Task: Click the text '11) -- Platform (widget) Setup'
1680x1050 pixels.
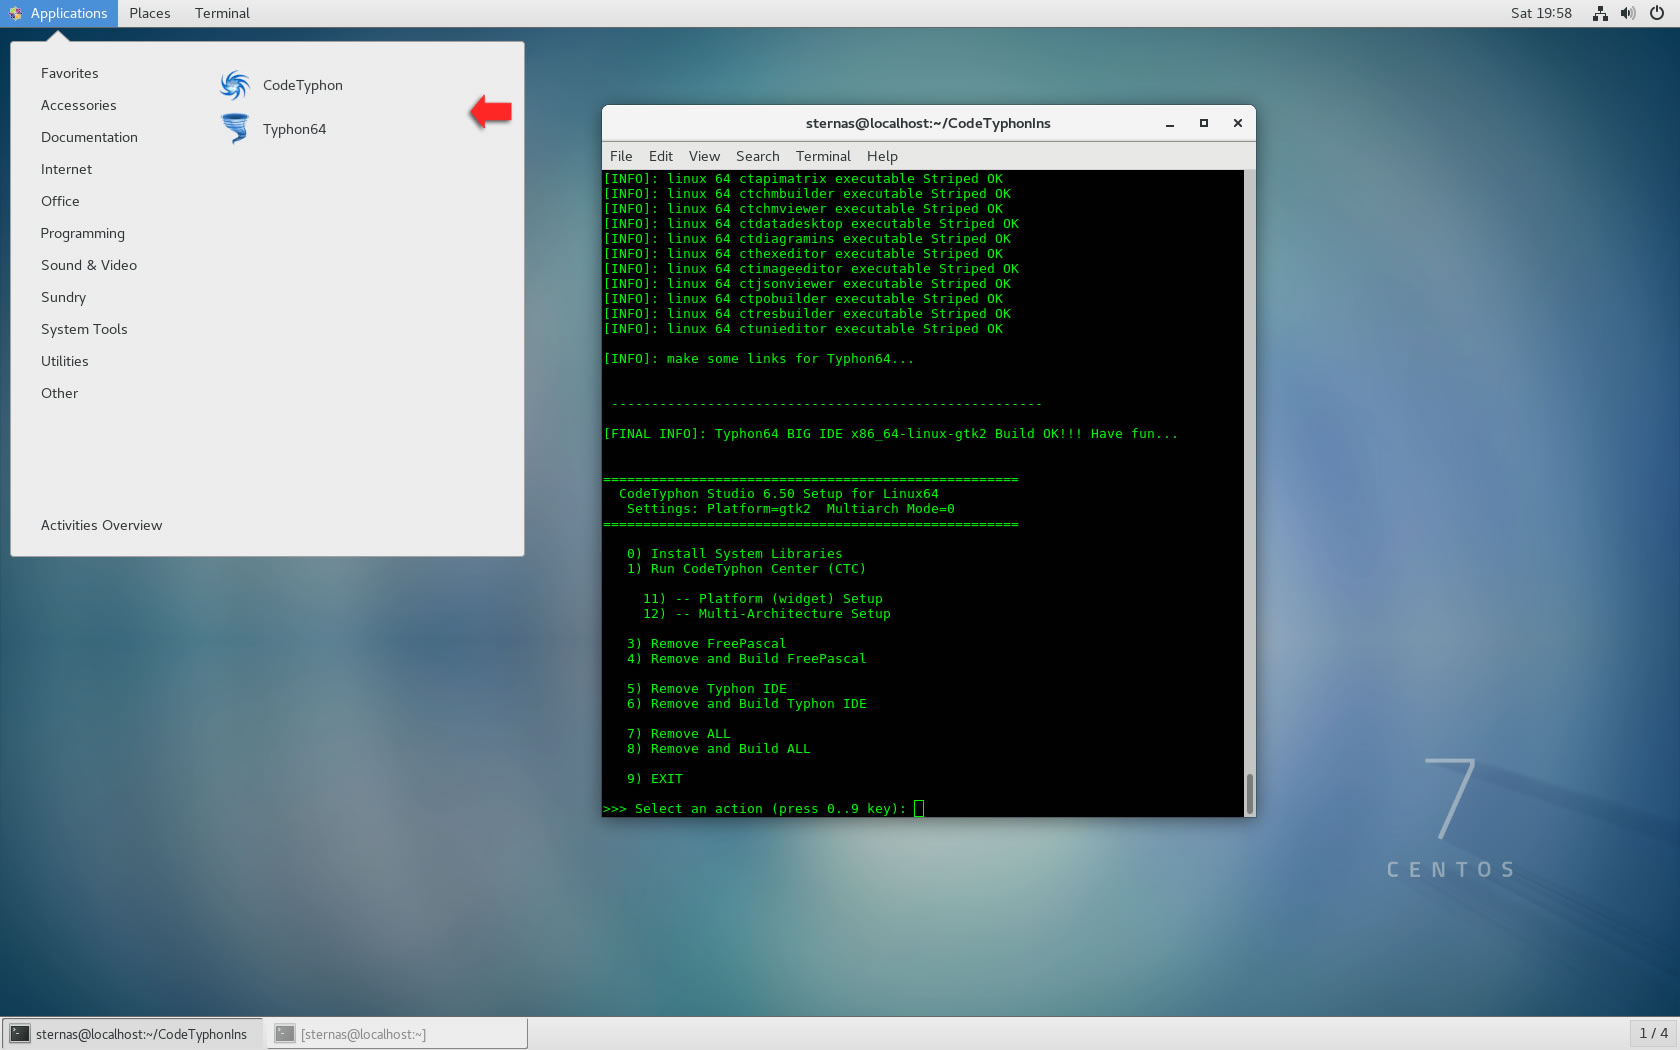Action: 762,598
